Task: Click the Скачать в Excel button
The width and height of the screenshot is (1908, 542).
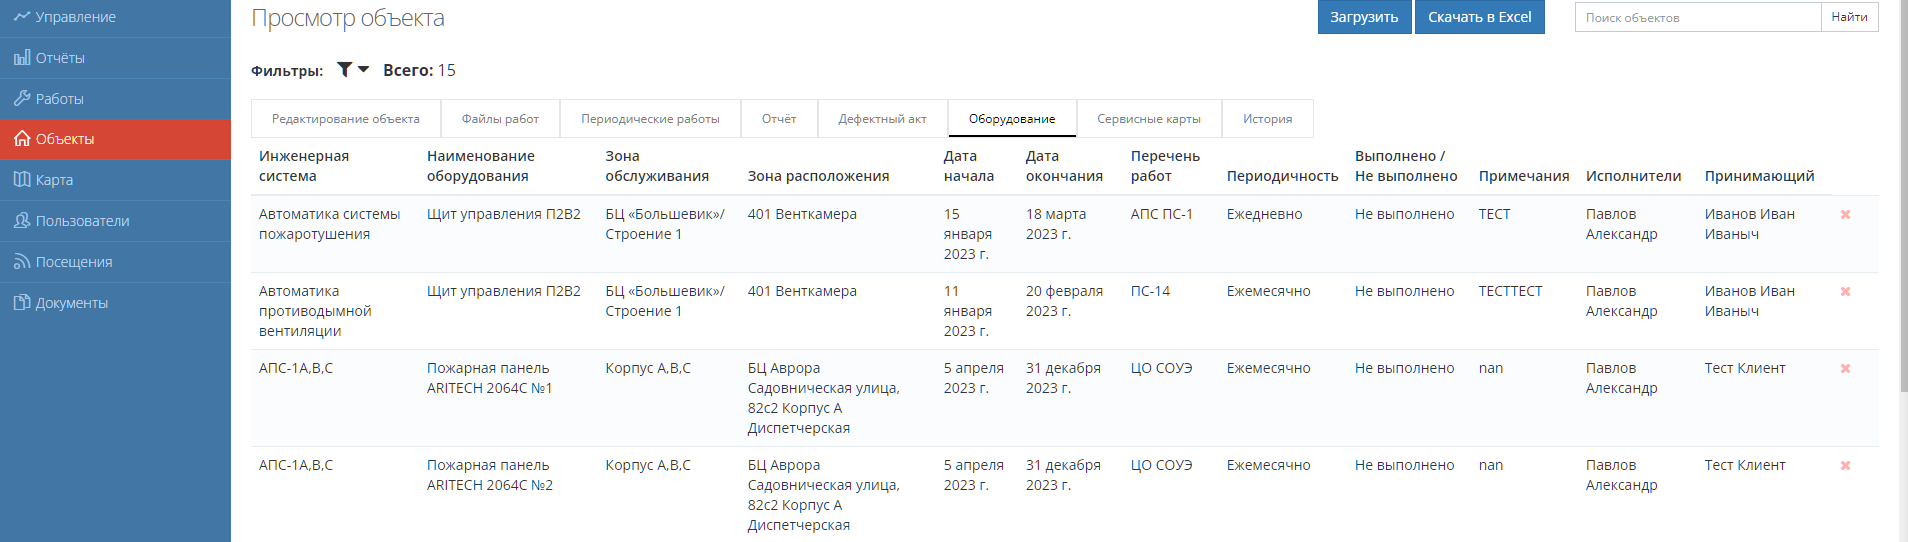Action: (1479, 17)
